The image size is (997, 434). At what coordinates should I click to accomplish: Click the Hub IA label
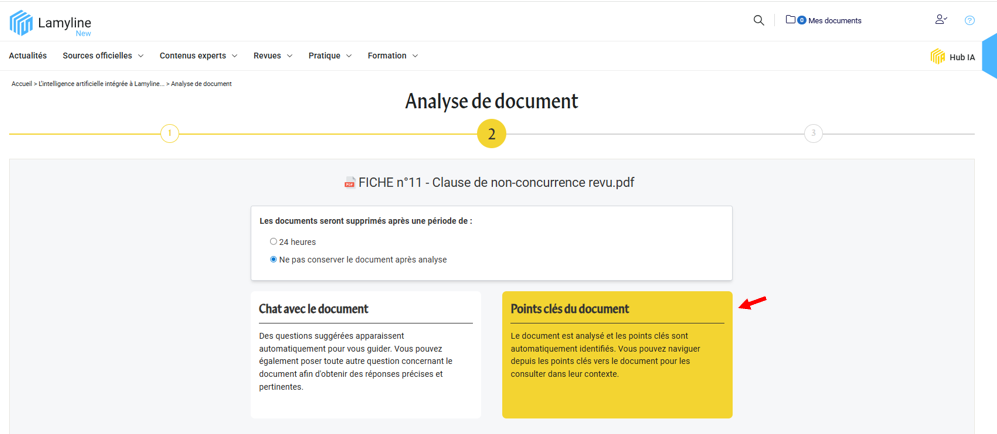[x=962, y=57]
